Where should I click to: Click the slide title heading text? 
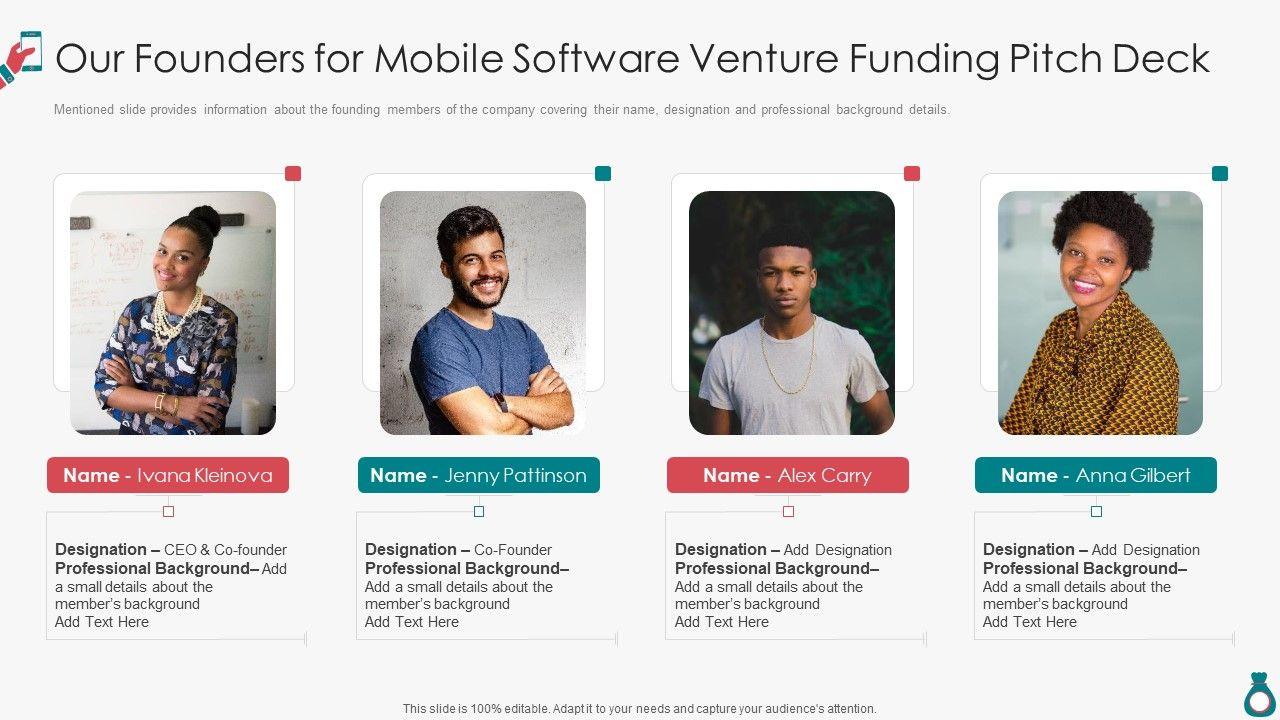pyautogui.click(x=632, y=59)
